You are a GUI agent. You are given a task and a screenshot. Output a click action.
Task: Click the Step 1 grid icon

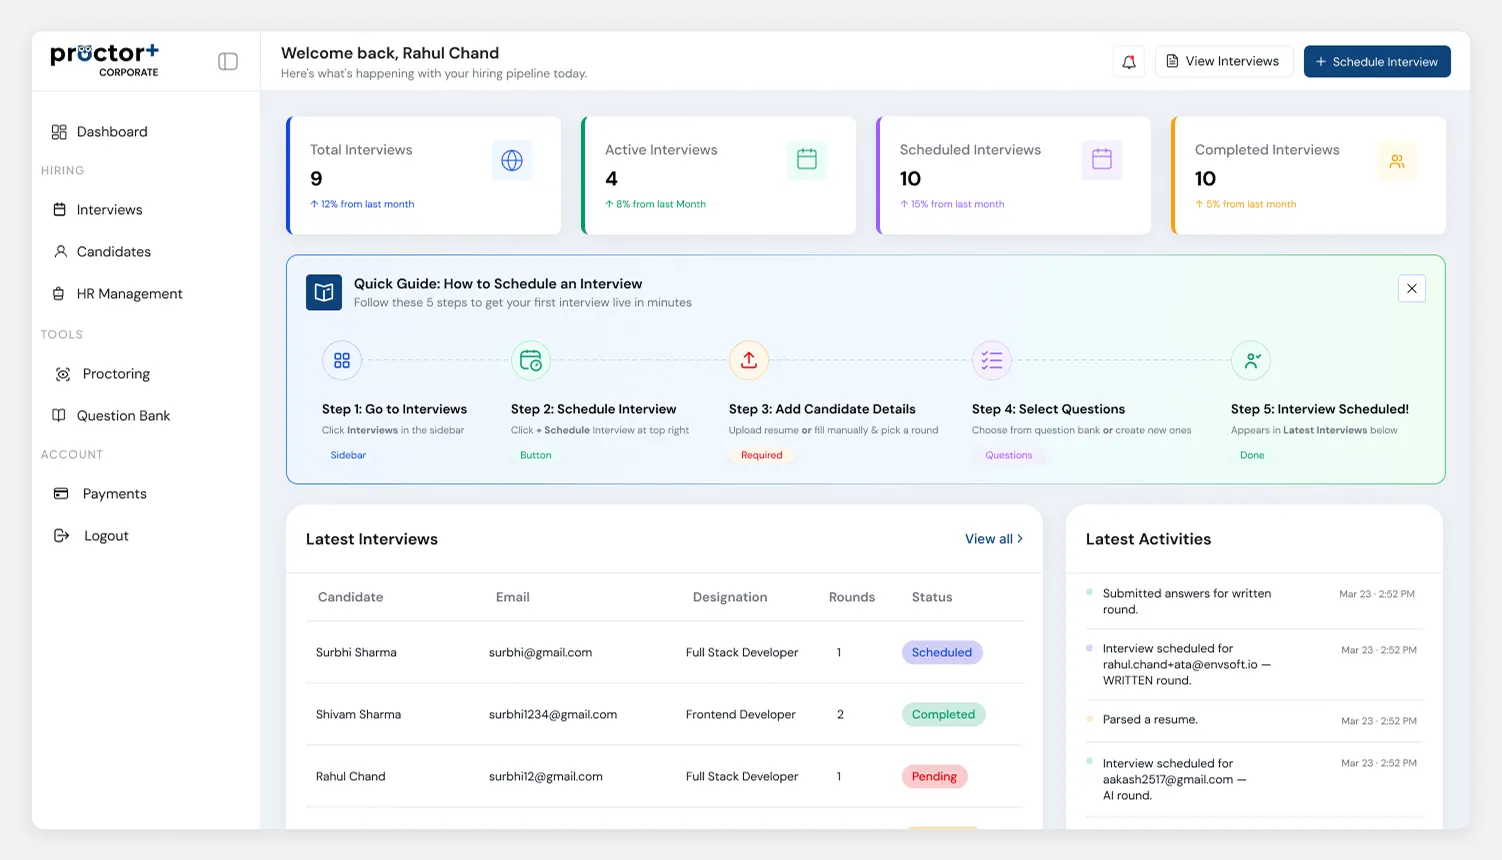click(x=342, y=361)
